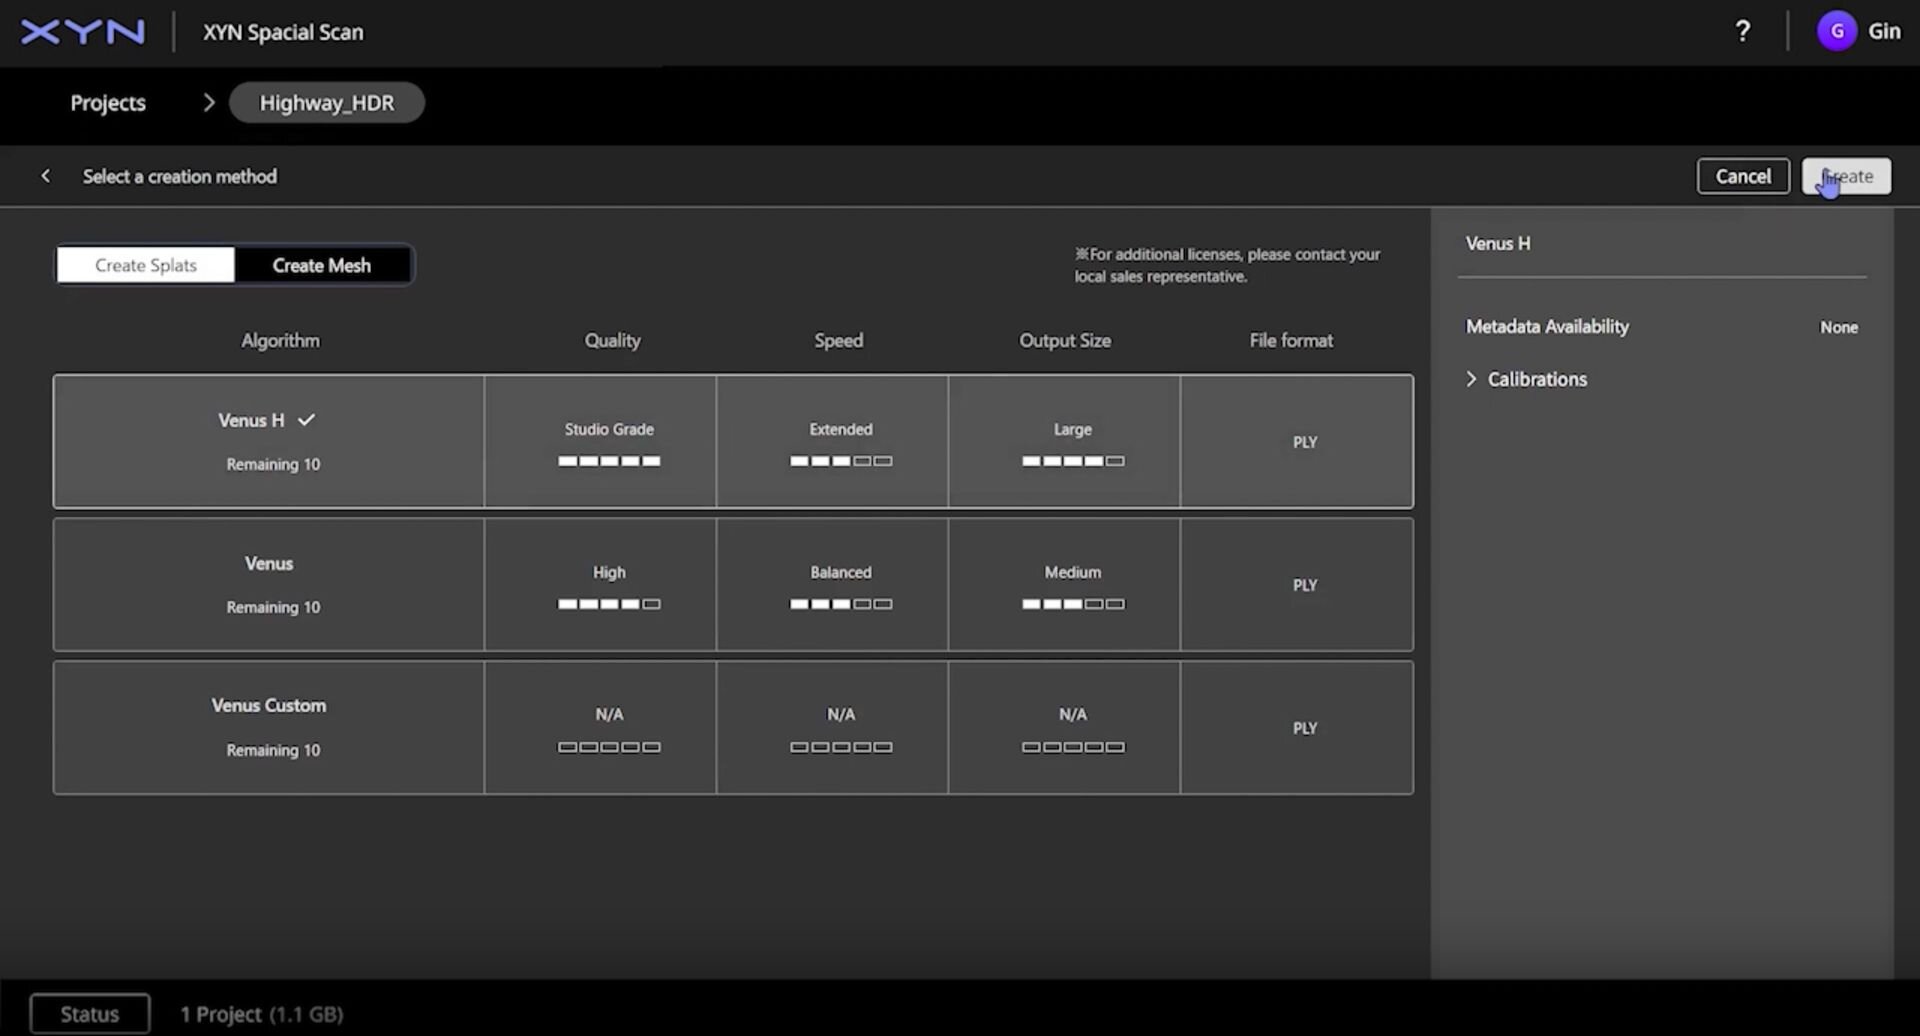Viewport: 1920px width, 1036px height.
Task: Click the Studio Grade quality bar indicator
Action: pyautogui.click(x=609, y=461)
